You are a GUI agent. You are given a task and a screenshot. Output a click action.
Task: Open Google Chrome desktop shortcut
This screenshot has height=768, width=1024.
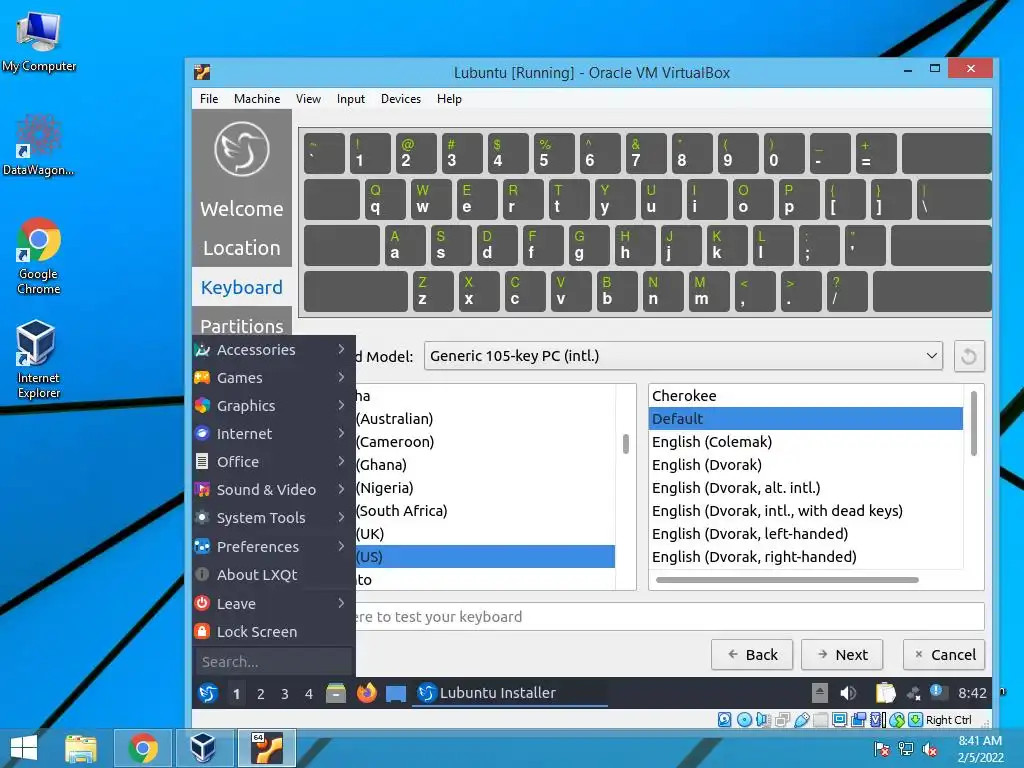tap(39, 256)
